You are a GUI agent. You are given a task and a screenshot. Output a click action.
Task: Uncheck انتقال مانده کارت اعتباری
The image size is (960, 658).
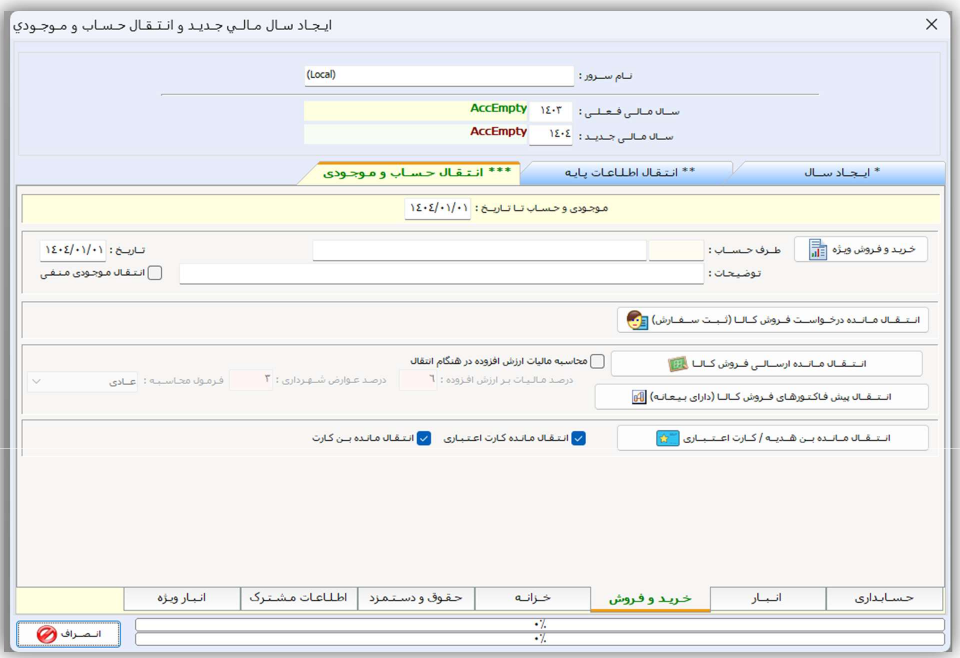pos(579,438)
